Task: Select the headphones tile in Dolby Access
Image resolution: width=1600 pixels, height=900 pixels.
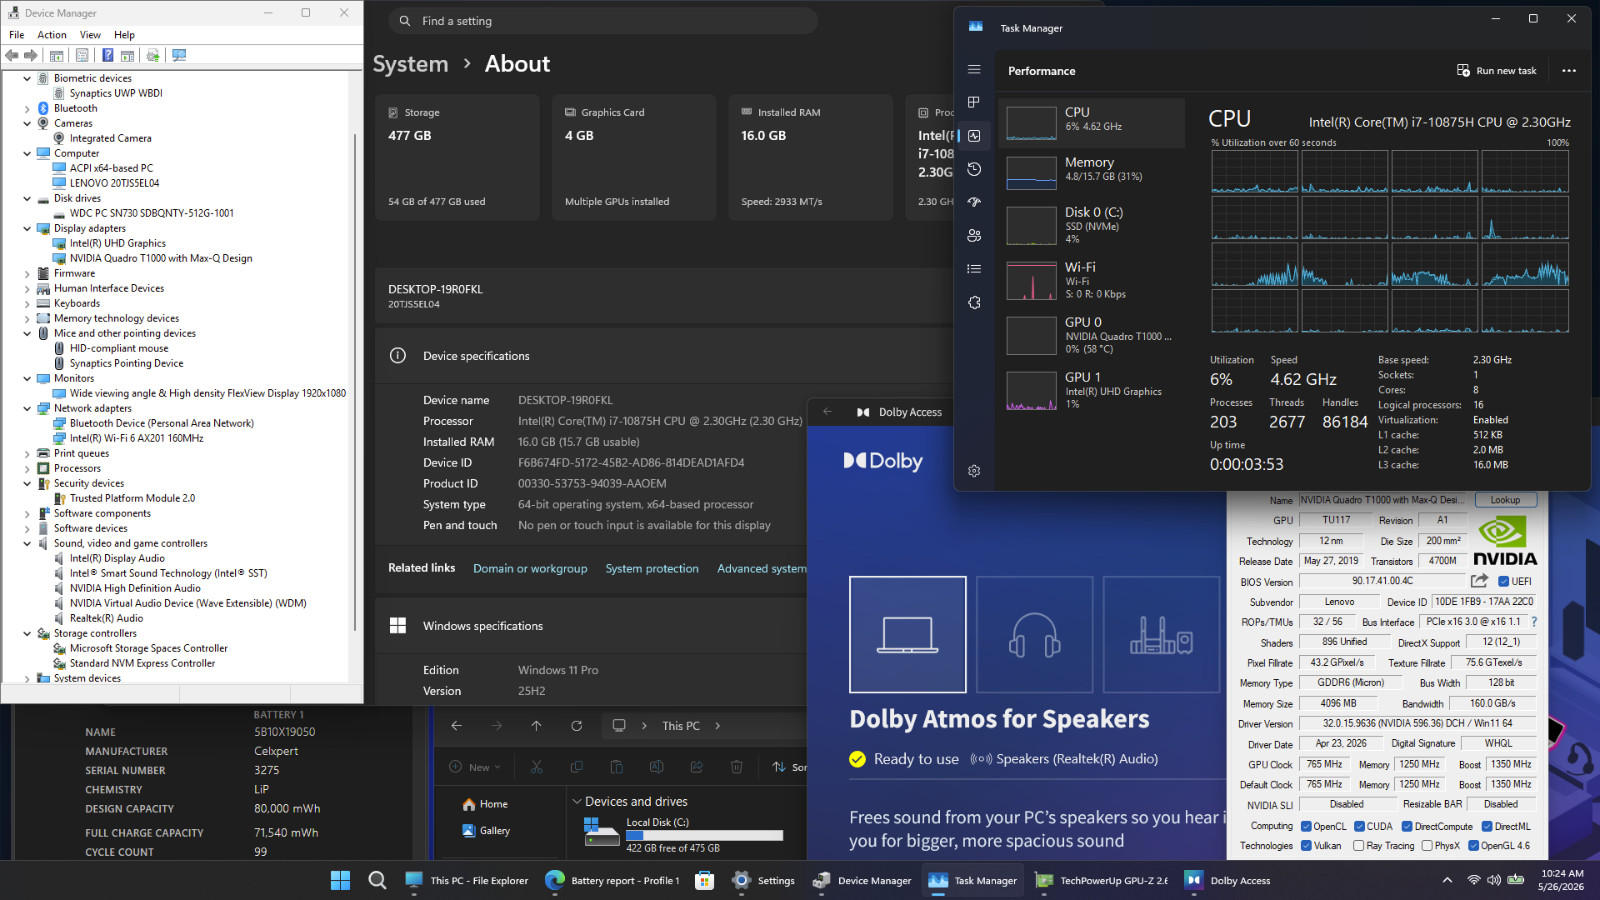Action: (x=1035, y=635)
